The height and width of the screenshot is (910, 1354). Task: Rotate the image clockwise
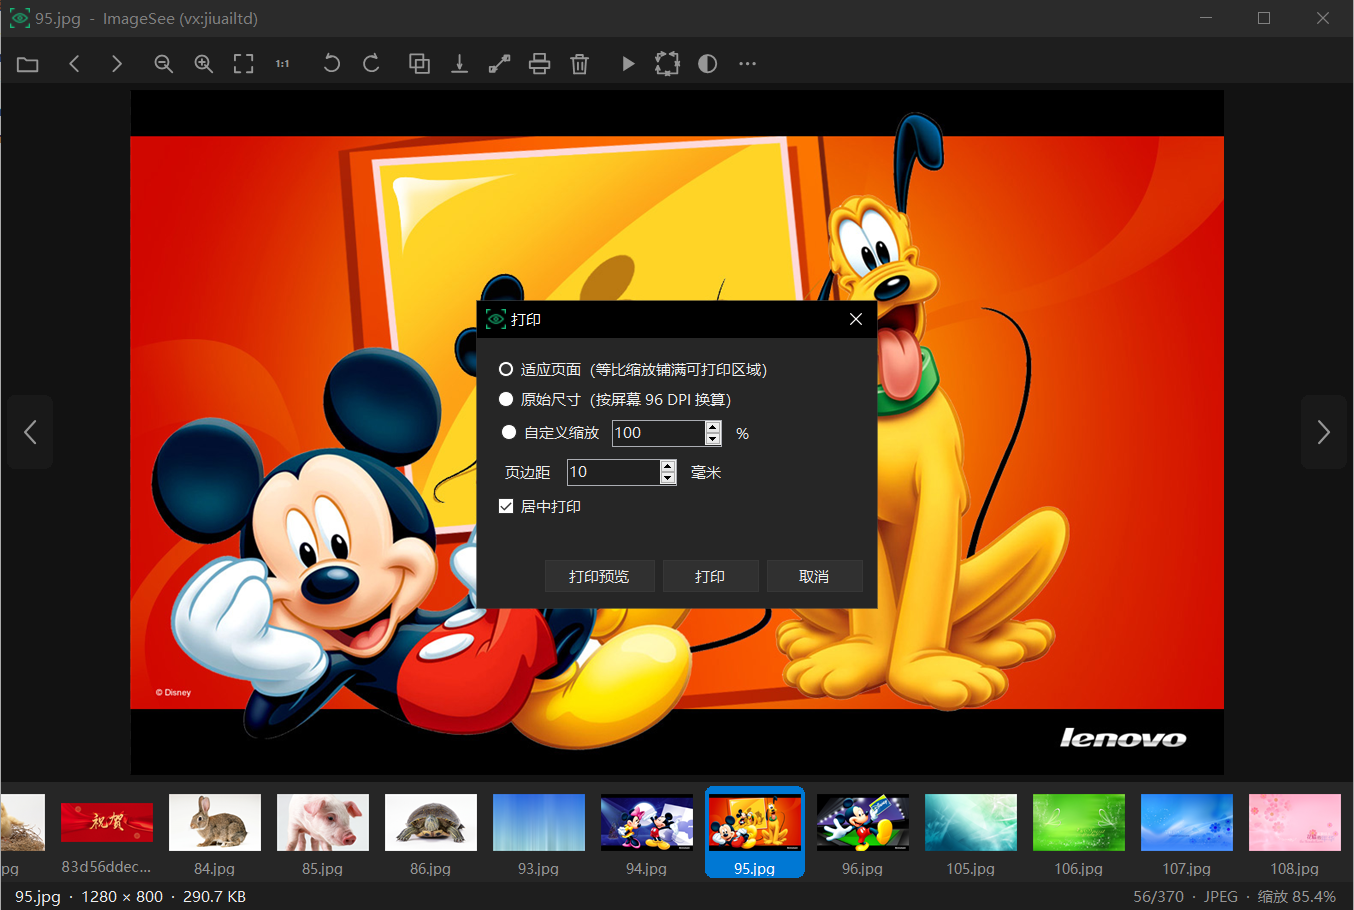pyautogui.click(x=371, y=64)
